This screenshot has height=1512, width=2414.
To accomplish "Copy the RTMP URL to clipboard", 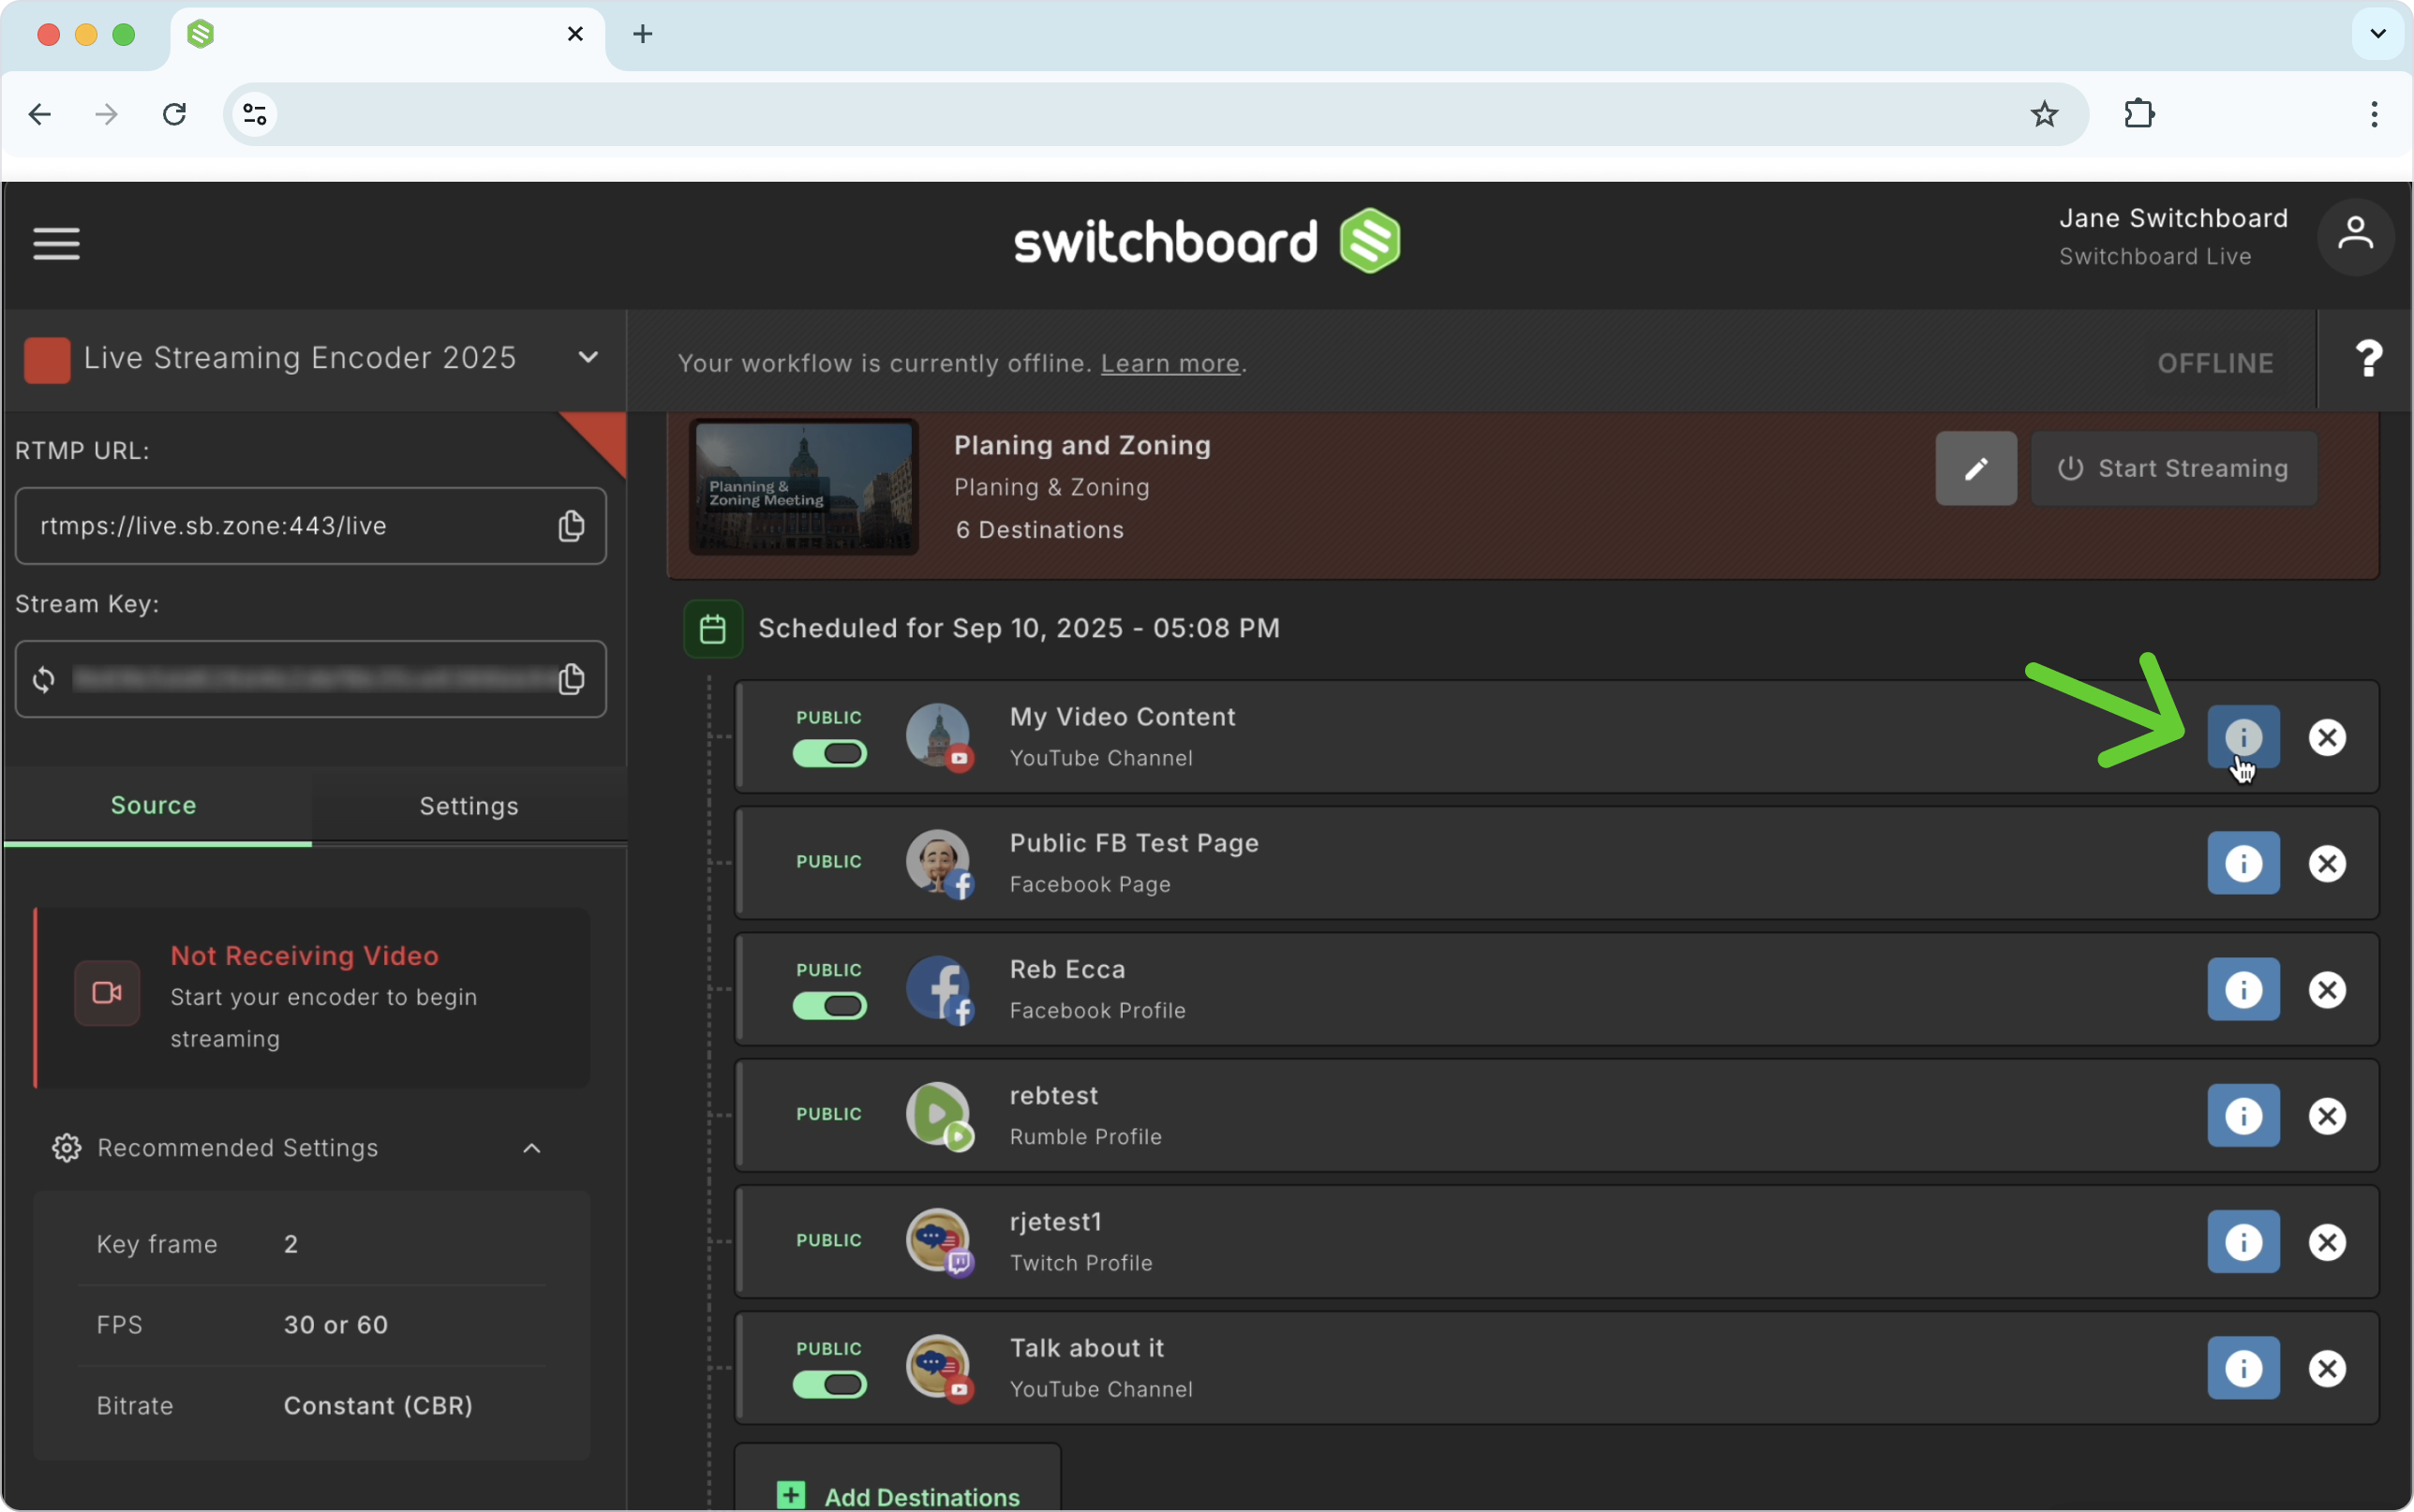I will point(571,526).
